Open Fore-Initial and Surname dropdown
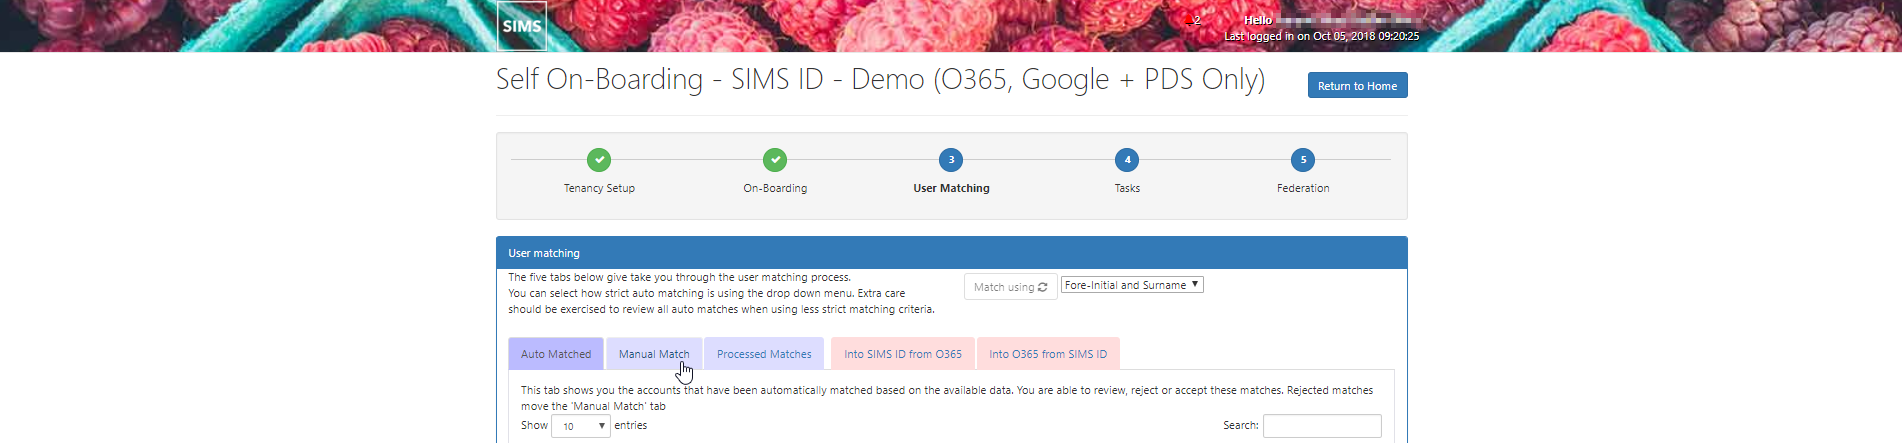The width and height of the screenshot is (1902, 443). coord(1132,285)
